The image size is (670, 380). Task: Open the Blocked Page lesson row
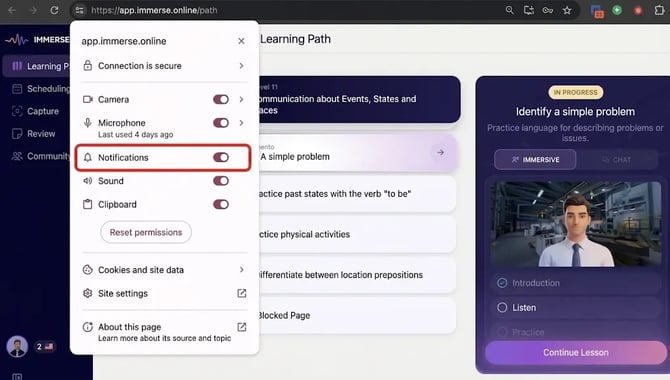point(356,315)
